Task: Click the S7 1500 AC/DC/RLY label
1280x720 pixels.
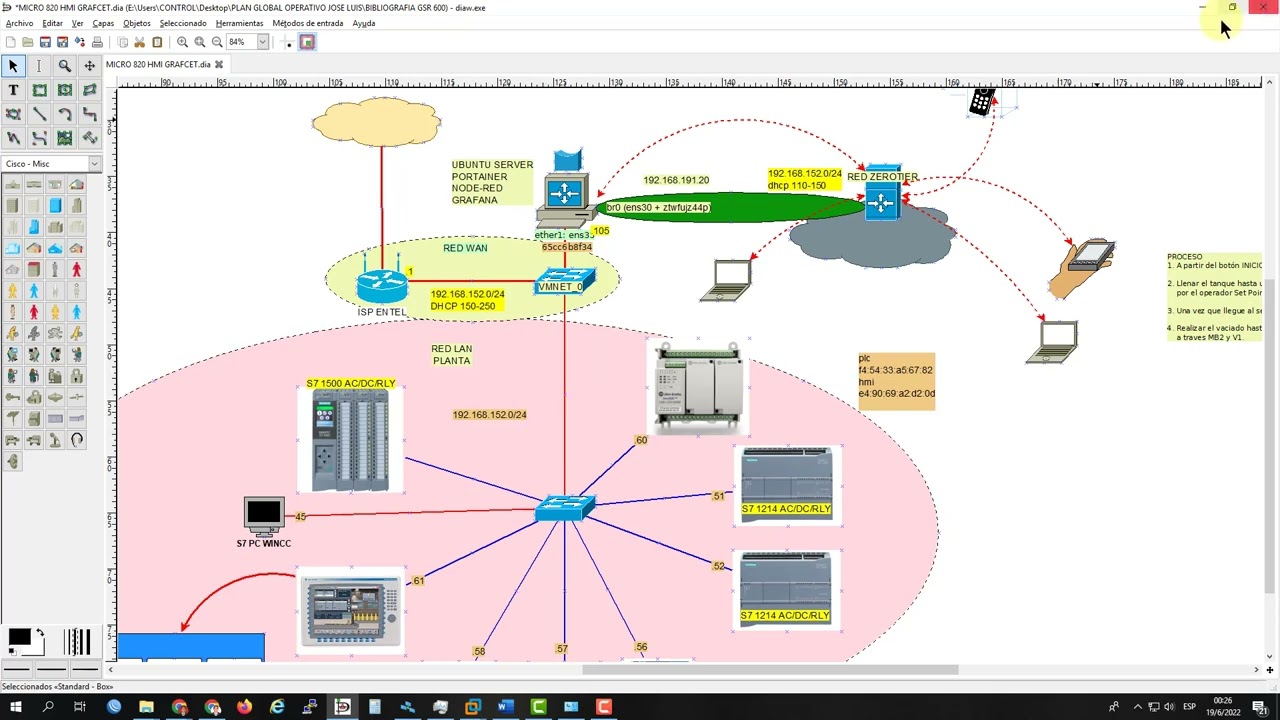Action: tap(350, 384)
